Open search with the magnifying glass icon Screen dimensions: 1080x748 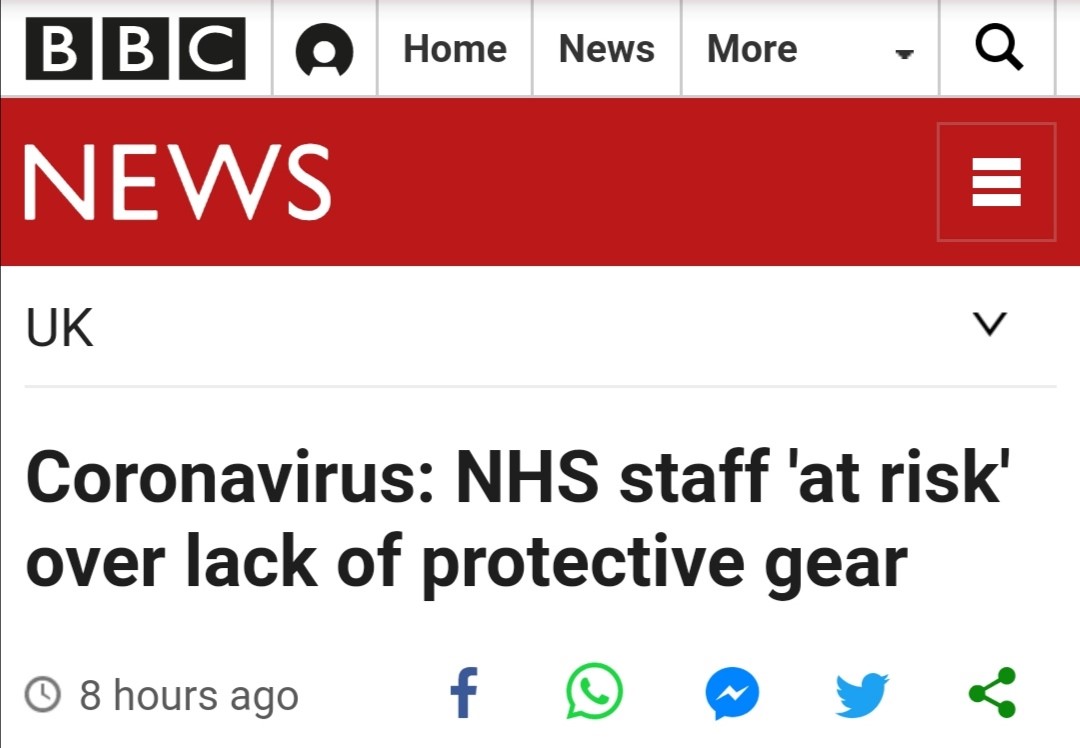click(998, 48)
